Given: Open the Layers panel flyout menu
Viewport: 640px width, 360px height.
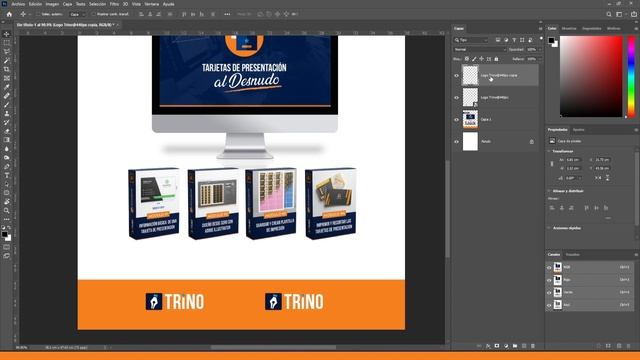Looking at the screenshot, I should pyautogui.click(x=540, y=29).
